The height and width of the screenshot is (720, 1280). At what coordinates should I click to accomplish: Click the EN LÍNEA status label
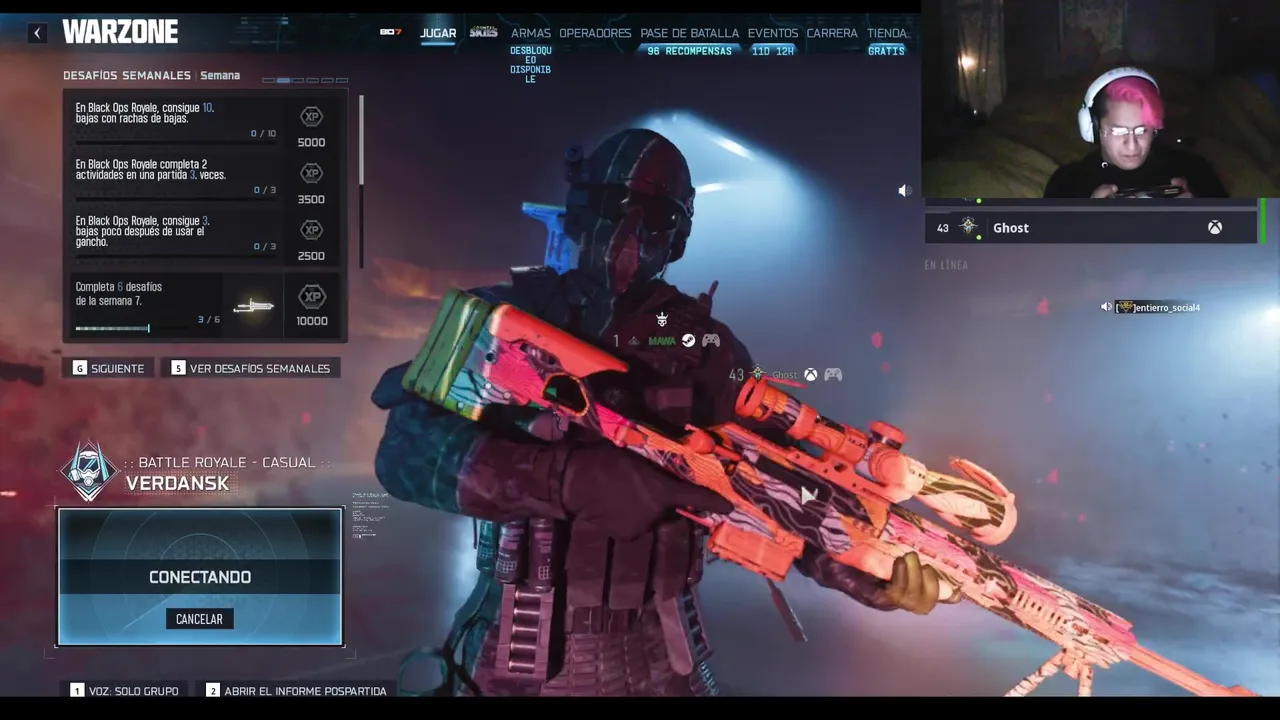tap(946, 266)
